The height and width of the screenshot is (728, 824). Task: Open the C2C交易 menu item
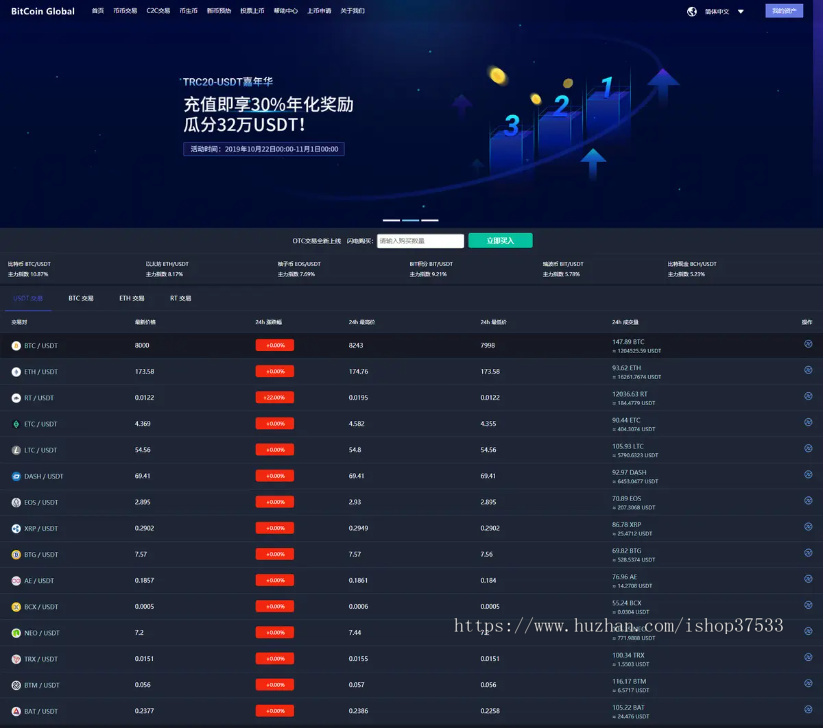coord(158,11)
